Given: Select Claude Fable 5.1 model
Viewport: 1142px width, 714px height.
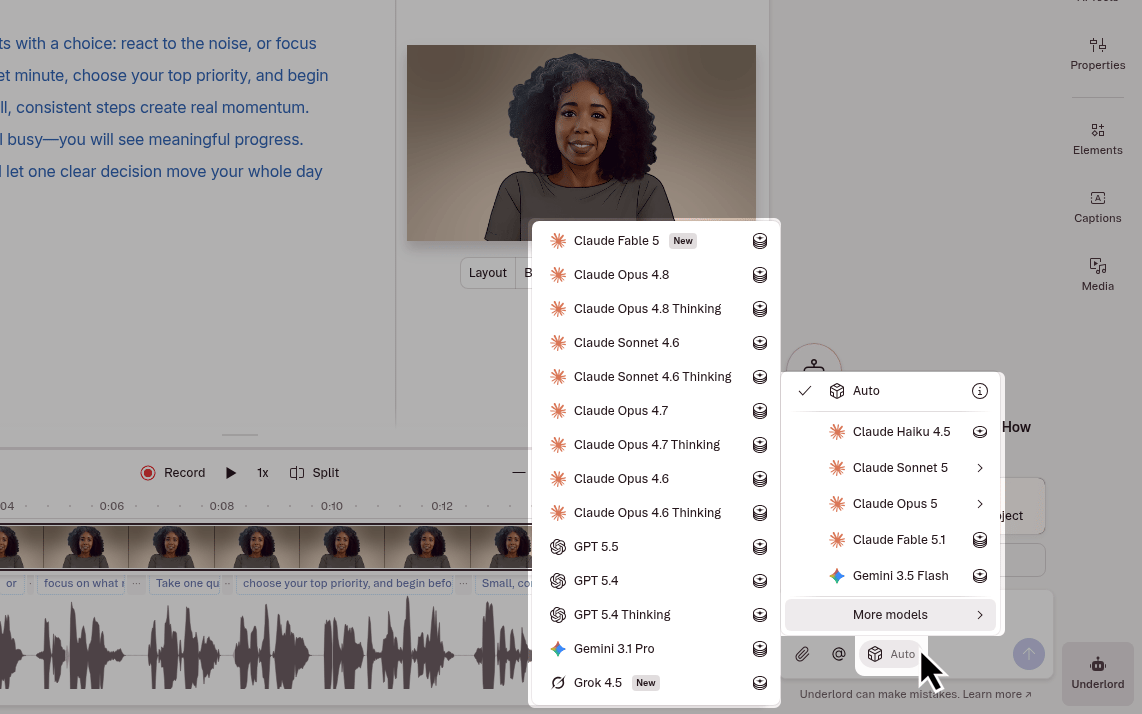Looking at the screenshot, I should [x=890, y=540].
